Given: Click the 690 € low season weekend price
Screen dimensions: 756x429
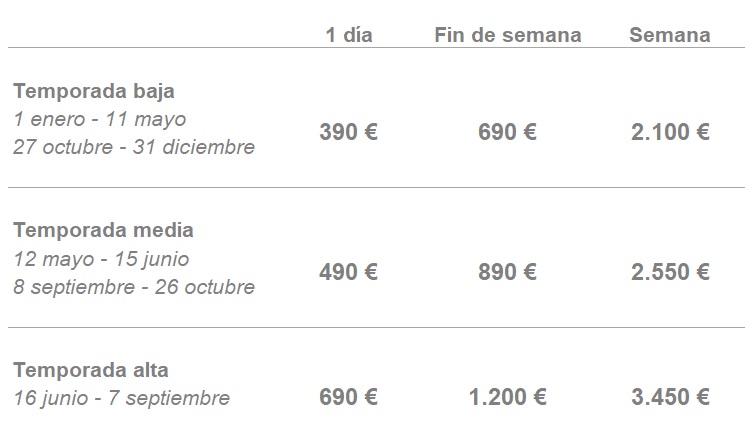Looking at the screenshot, I should [x=508, y=132].
